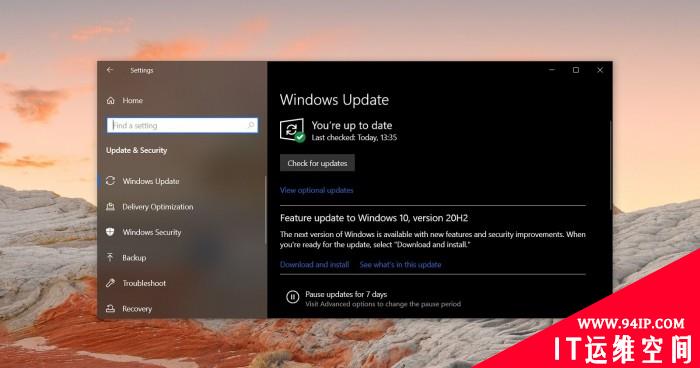
Task: Open the Delivery Optimization icon
Action: [110, 207]
